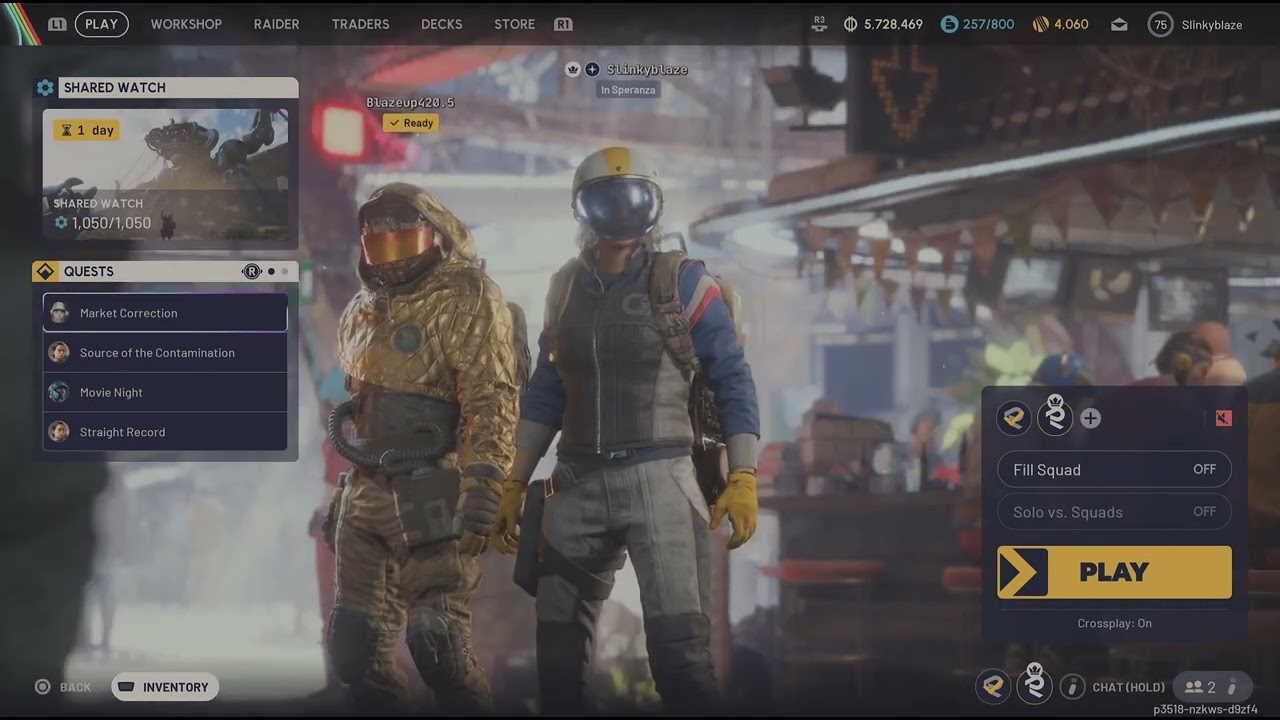Click the bottom bar first member emblem
Viewport: 1280px width, 720px height.
tap(993, 686)
